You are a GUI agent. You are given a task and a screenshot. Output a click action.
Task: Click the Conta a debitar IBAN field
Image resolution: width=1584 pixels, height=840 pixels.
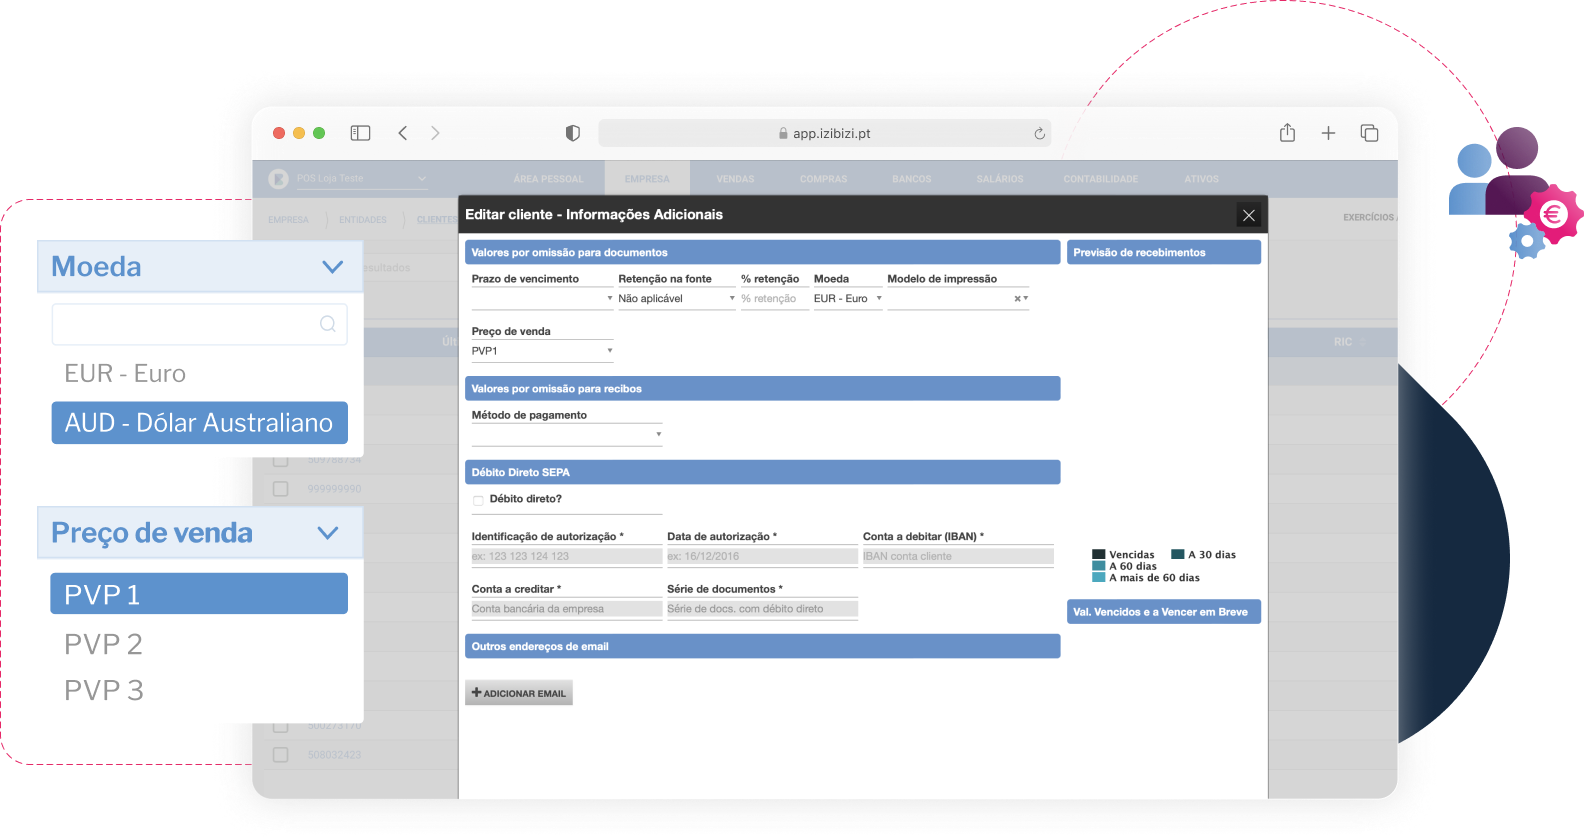(957, 556)
